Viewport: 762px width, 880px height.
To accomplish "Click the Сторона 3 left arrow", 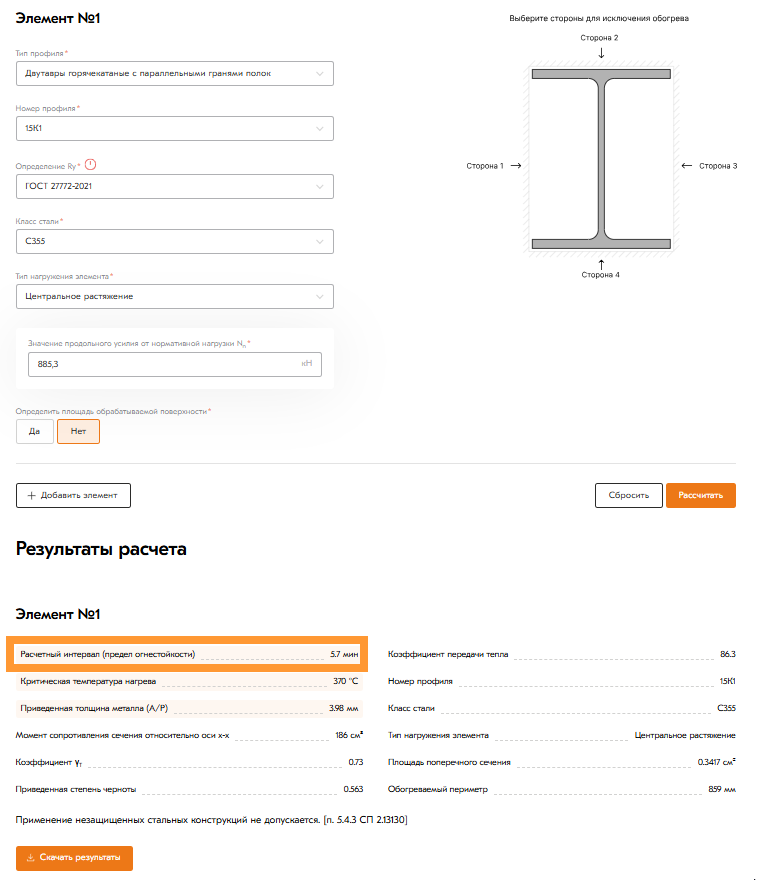I will (x=686, y=166).
